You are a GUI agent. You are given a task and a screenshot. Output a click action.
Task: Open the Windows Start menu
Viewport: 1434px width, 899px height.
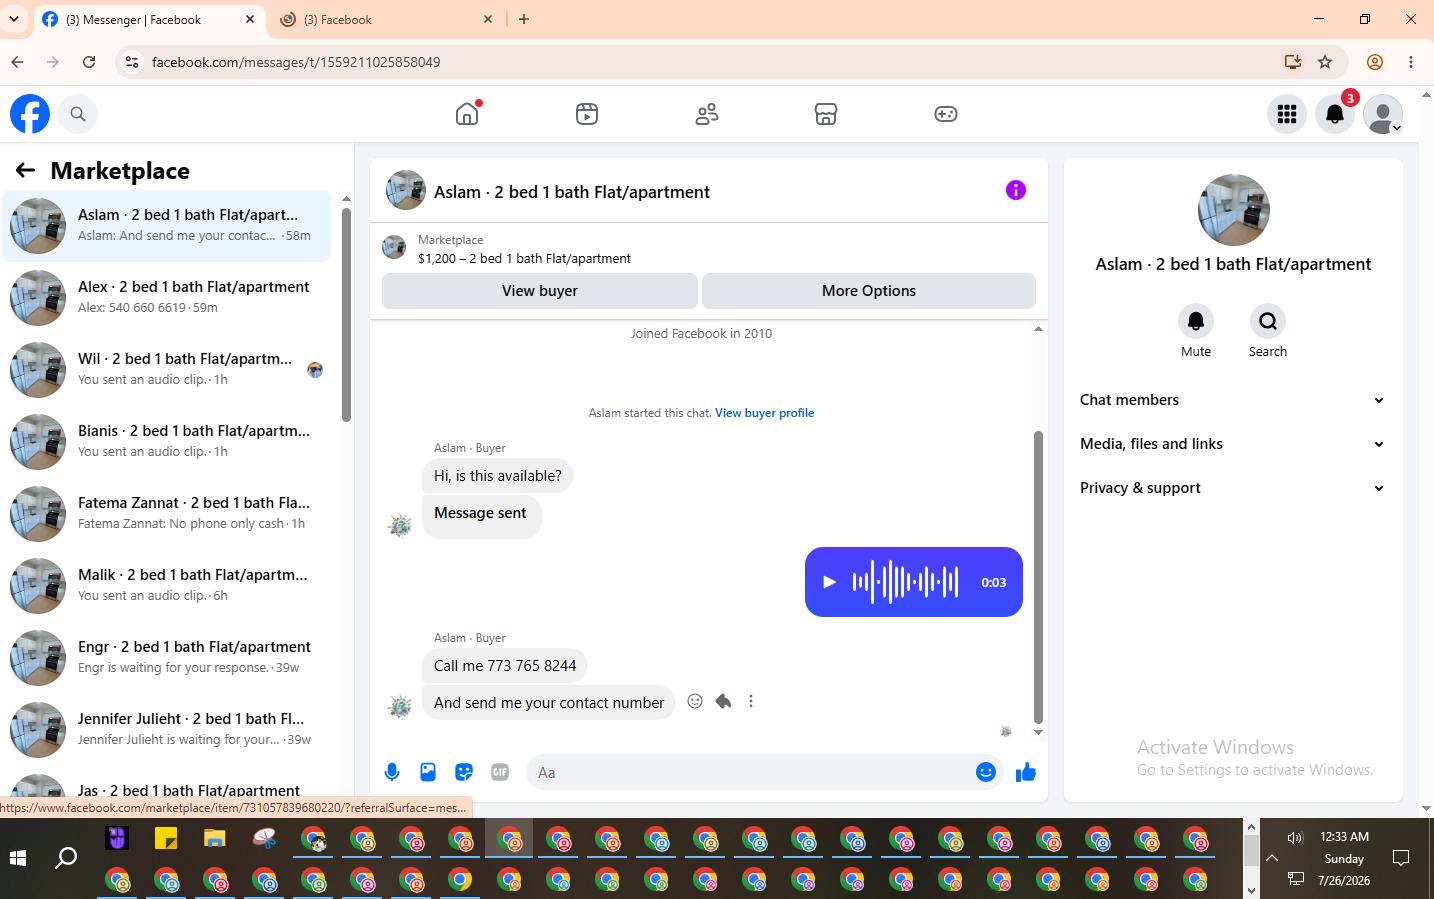coord(17,858)
